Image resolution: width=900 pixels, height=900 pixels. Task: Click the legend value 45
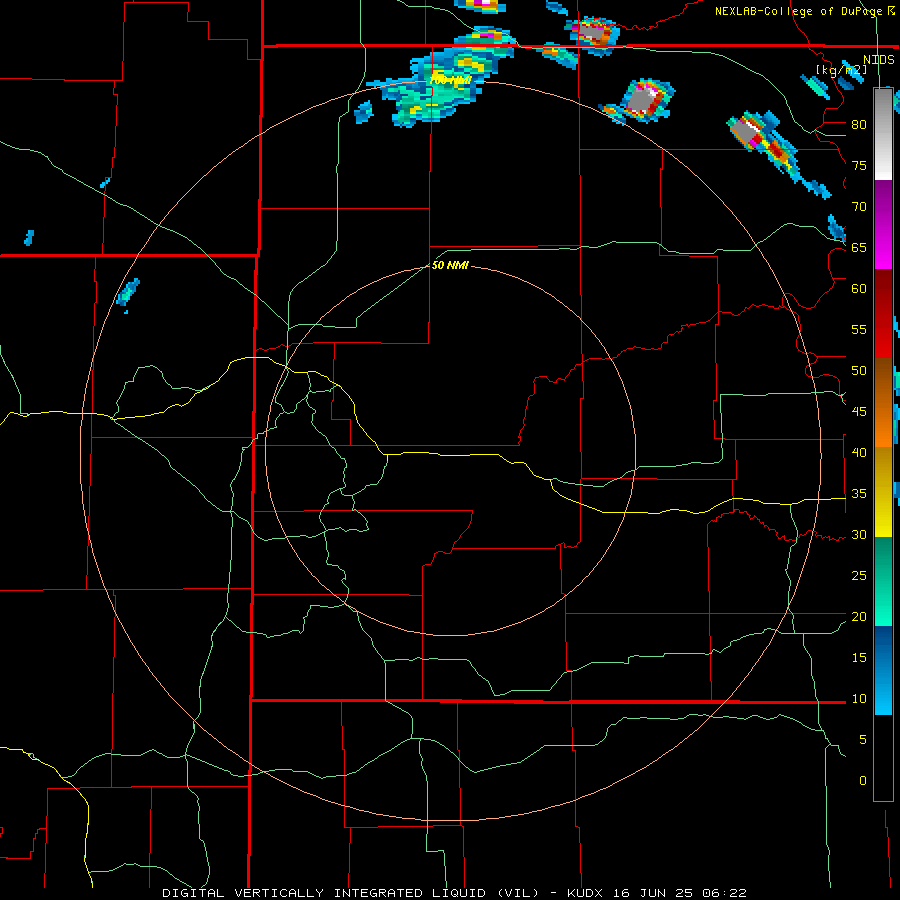[x=859, y=412]
